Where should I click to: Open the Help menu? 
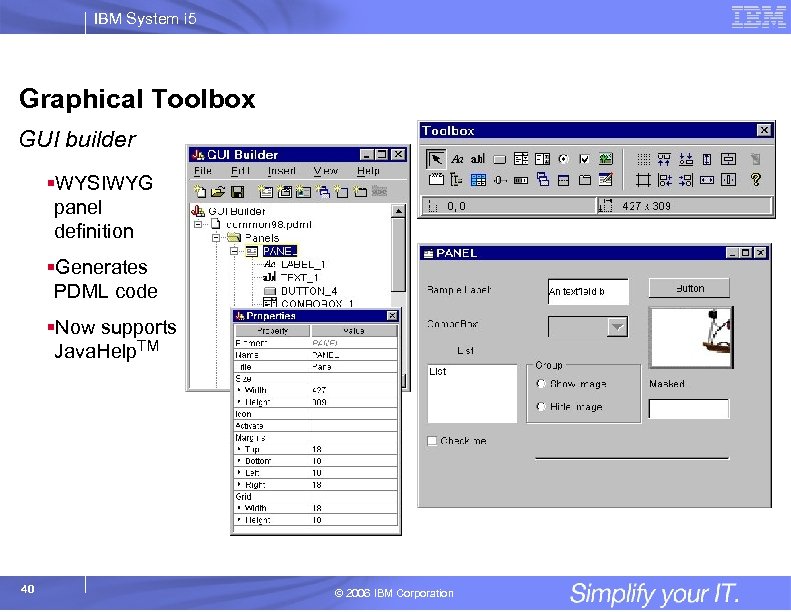coord(368,171)
